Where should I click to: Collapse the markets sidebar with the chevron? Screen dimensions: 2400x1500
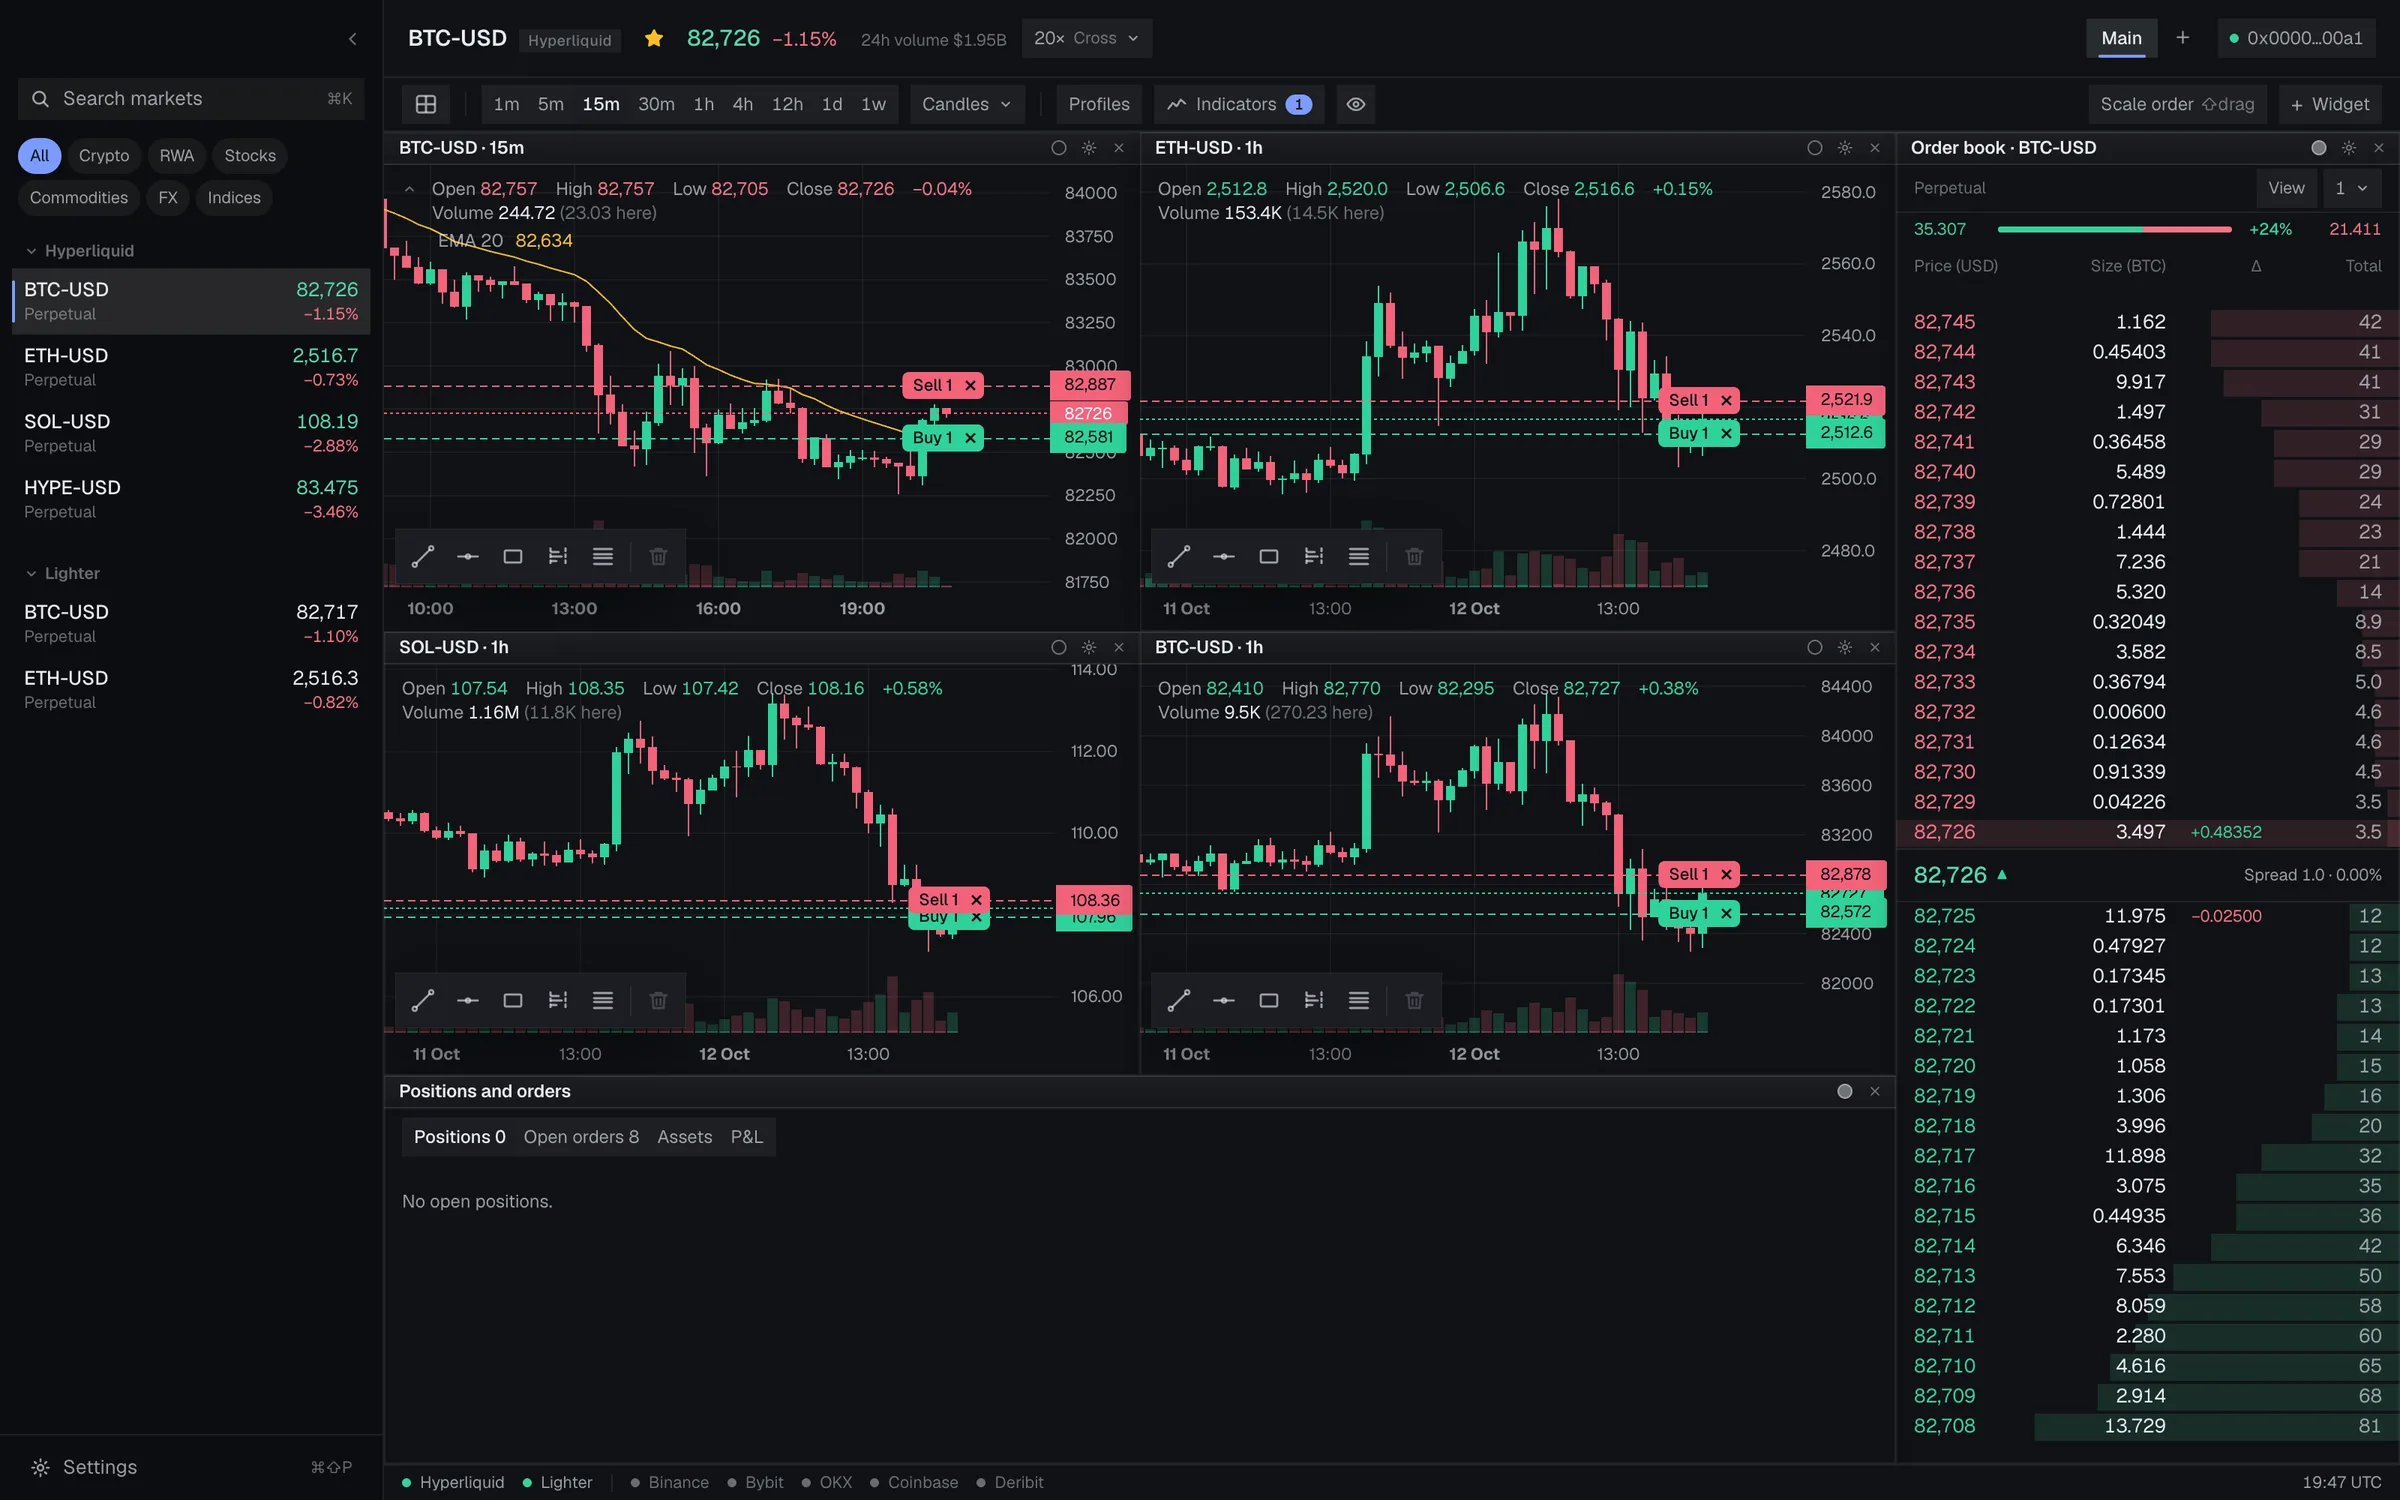click(352, 39)
